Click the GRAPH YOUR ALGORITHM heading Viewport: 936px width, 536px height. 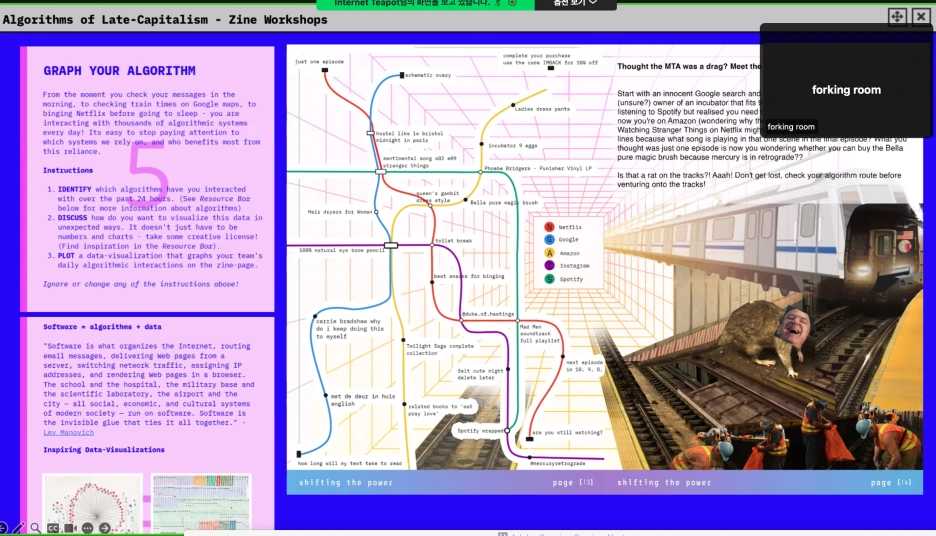tap(119, 71)
